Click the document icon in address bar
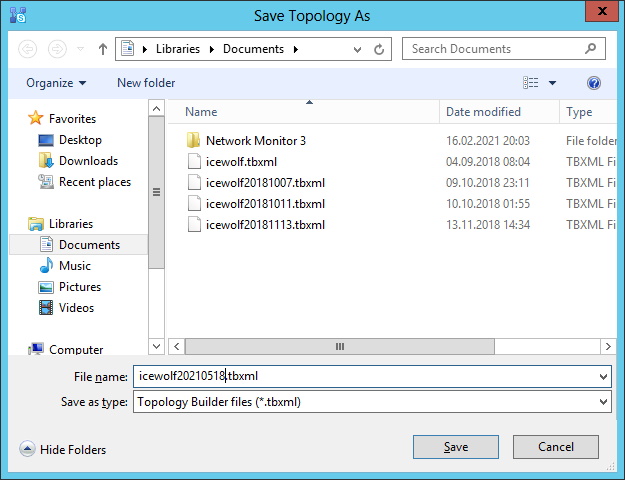625x480 pixels. [x=128, y=49]
